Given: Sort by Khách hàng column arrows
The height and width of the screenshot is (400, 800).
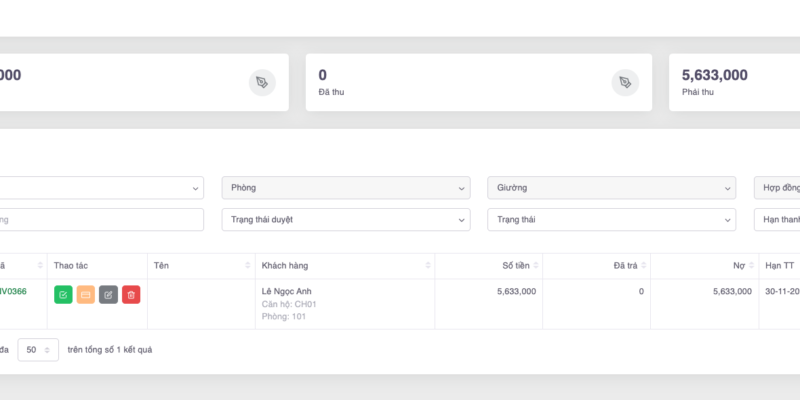Looking at the screenshot, I should (x=428, y=265).
